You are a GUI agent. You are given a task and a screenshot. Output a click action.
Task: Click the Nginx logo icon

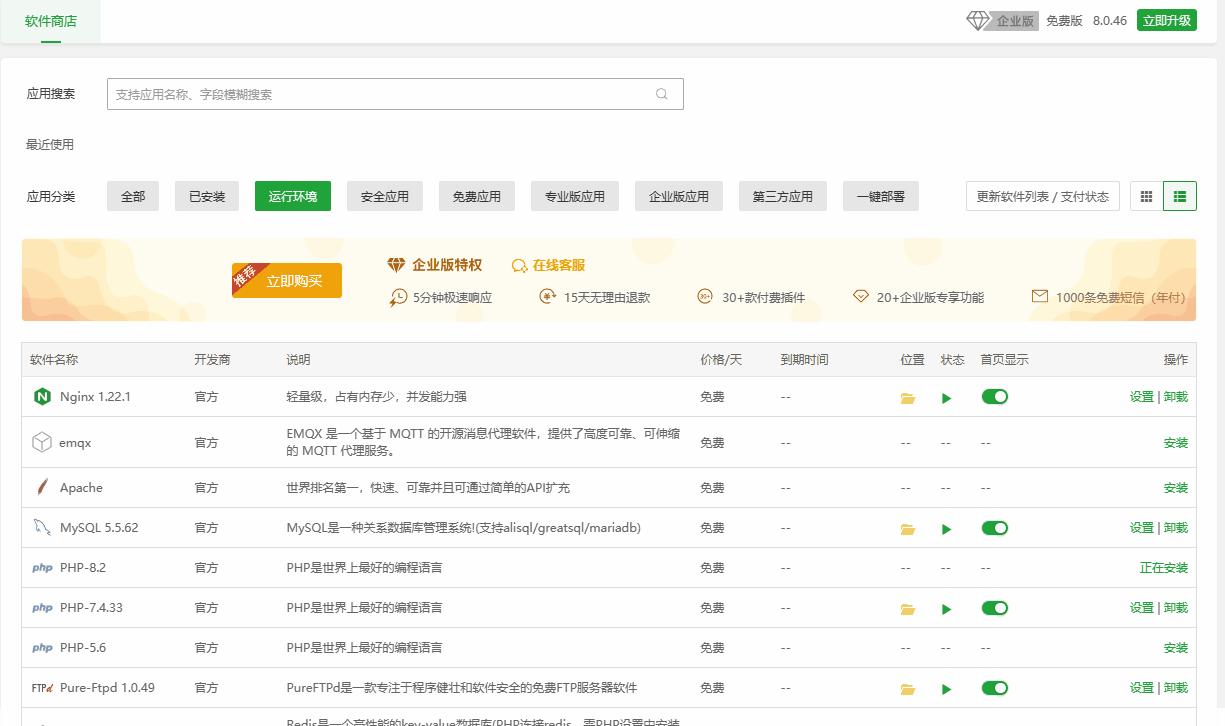(42, 397)
